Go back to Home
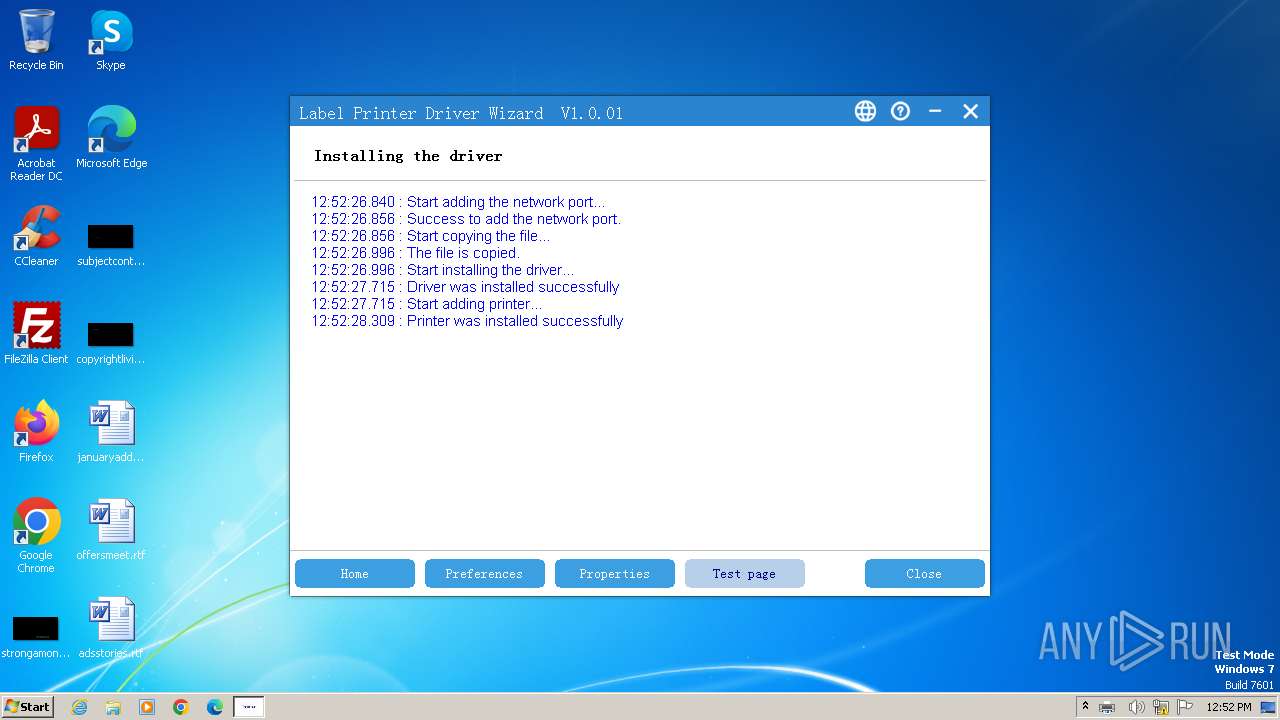This screenshot has height=720, width=1280. point(355,574)
